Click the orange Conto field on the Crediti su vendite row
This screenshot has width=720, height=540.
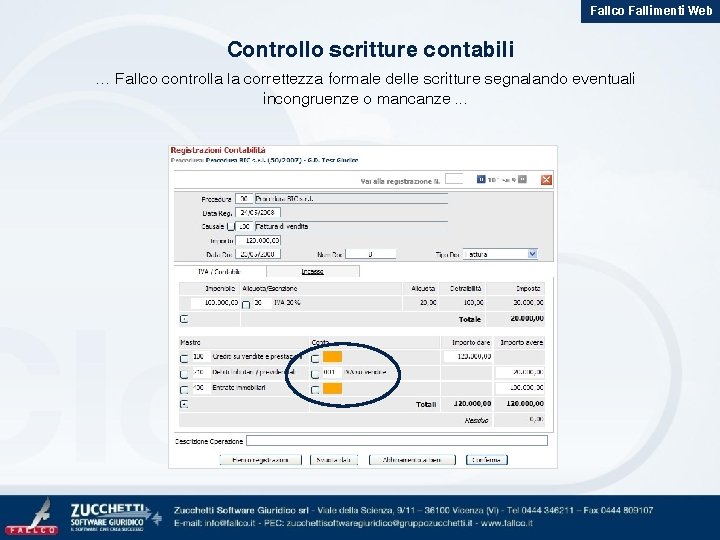(x=332, y=357)
